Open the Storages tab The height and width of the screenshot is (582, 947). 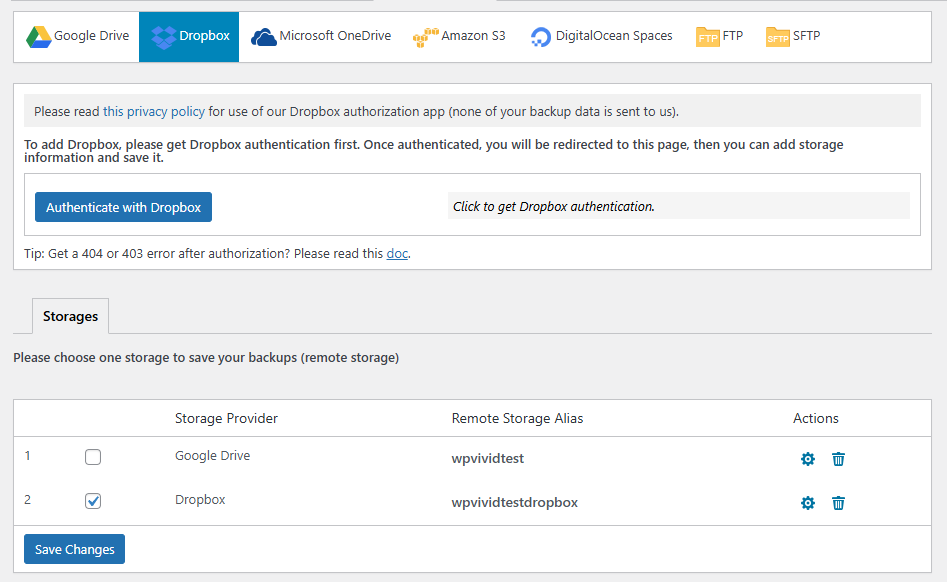pos(69,315)
